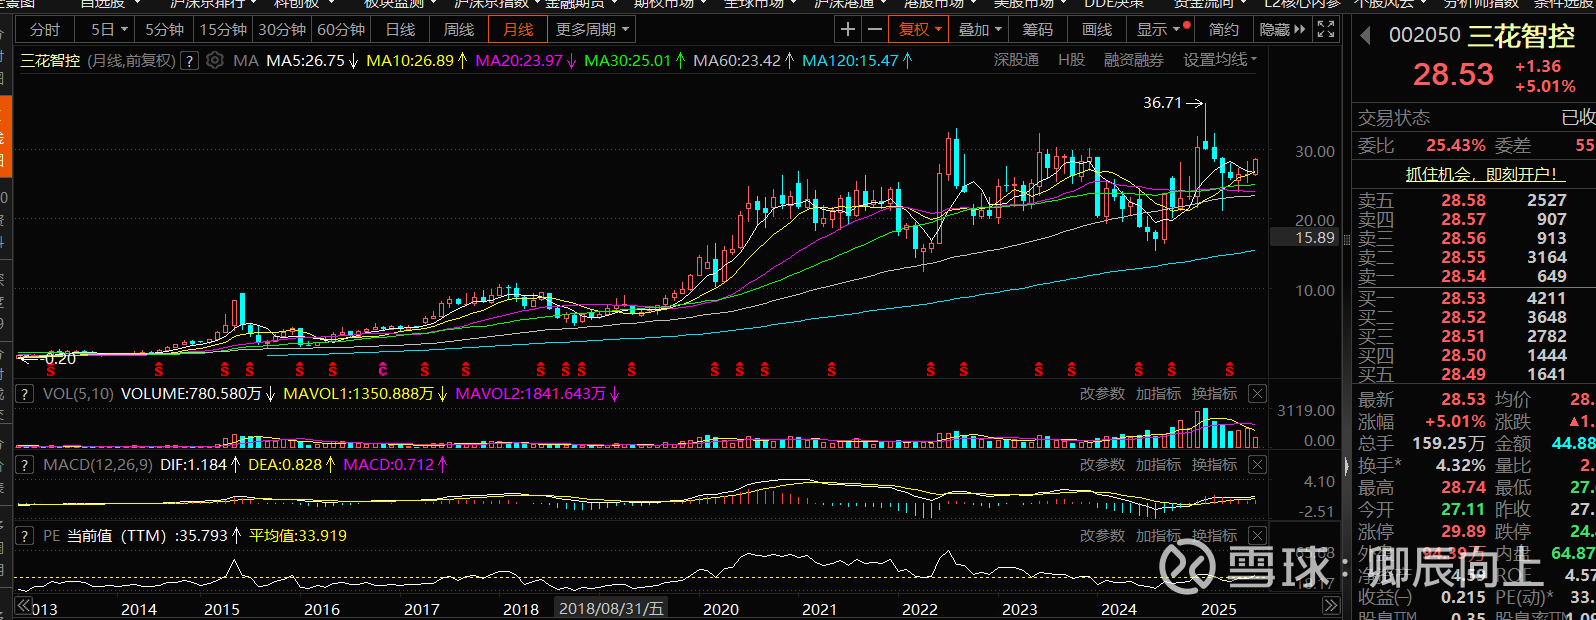Click the 简约 simple mode button
The height and width of the screenshot is (620, 1596).
[1223, 29]
